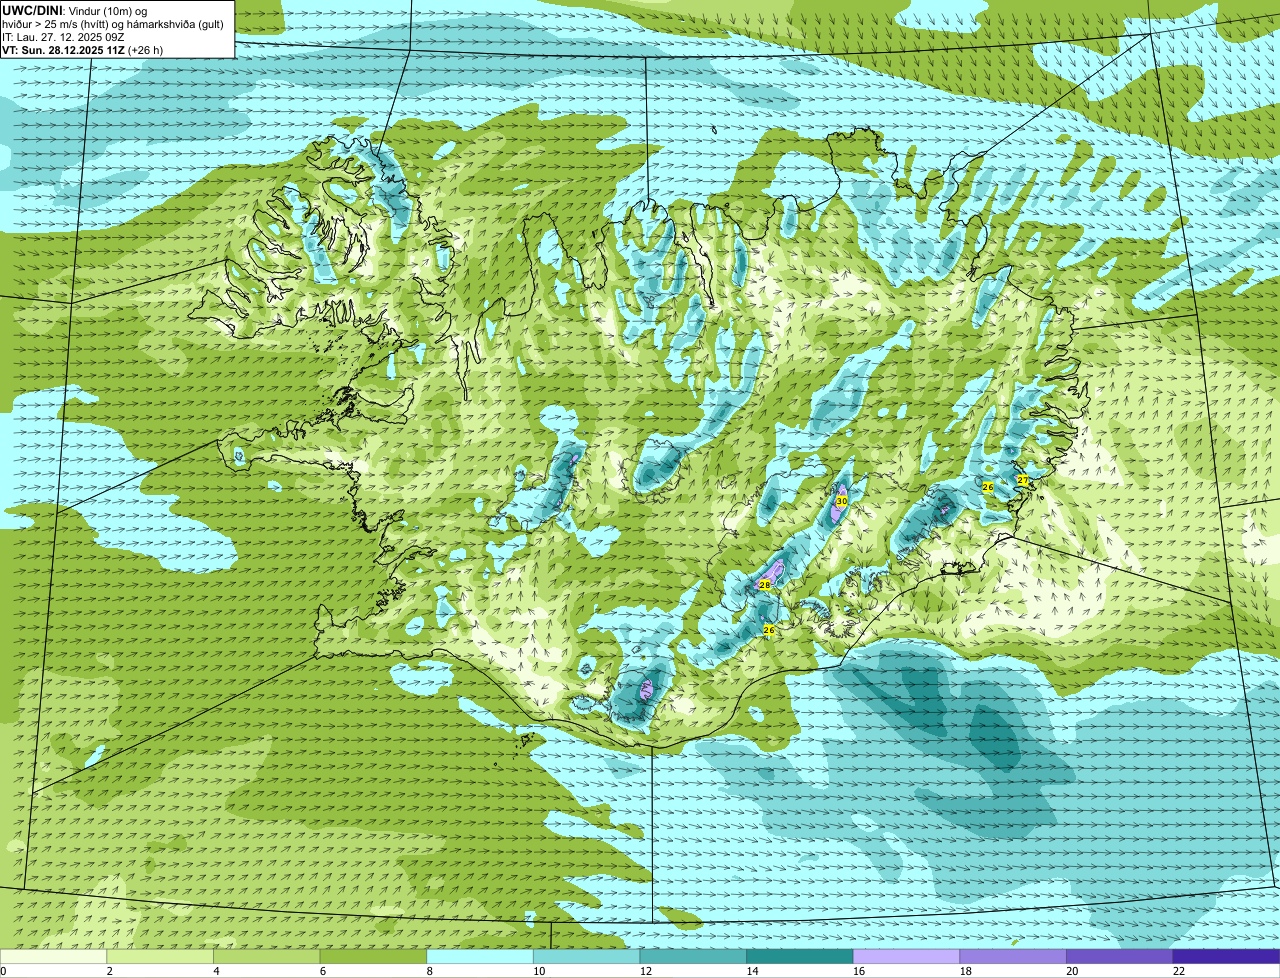
Task: Click the '10' scale label
Action: [539, 971]
